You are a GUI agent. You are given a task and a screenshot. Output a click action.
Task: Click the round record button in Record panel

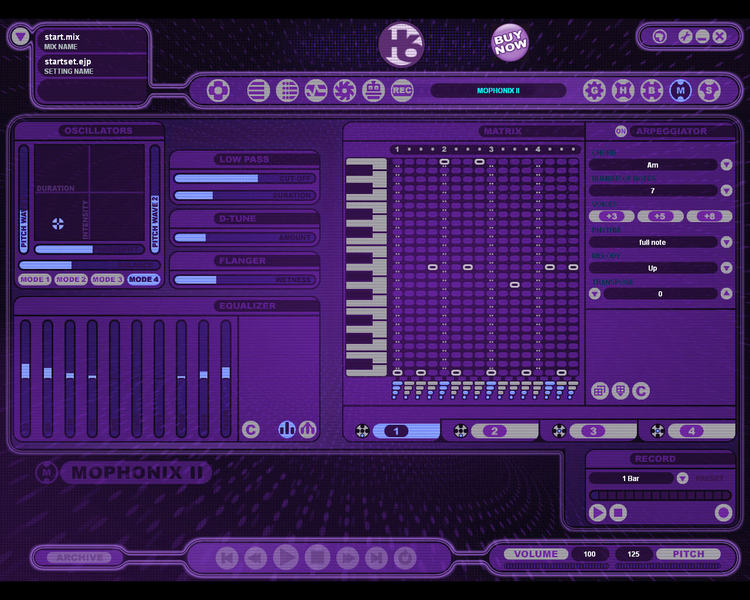[x=723, y=513]
